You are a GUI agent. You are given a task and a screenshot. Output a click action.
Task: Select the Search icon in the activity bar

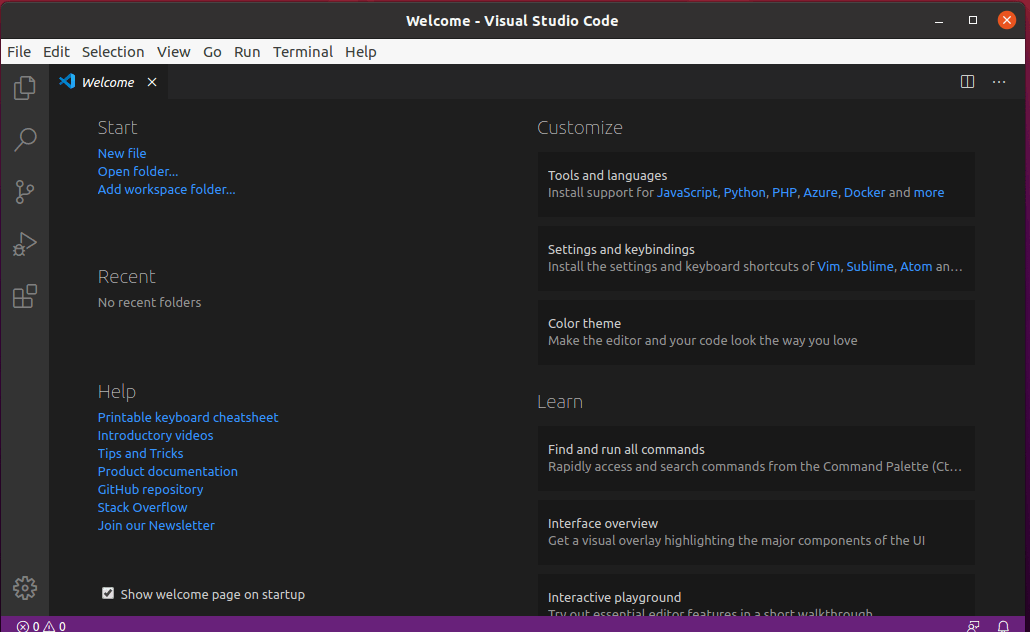pos(24,140)
